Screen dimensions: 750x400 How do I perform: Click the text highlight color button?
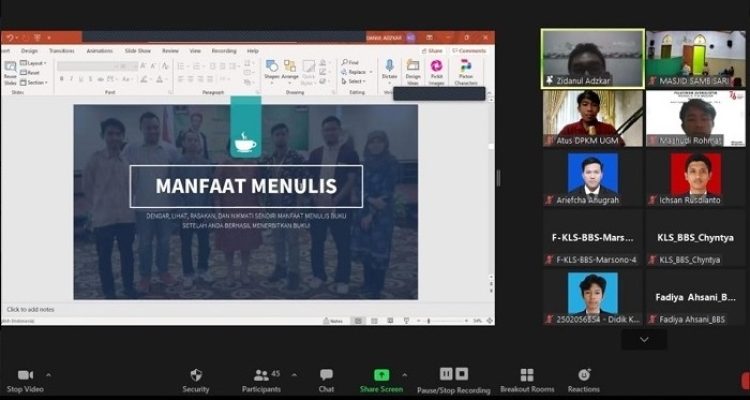click(146, 79)
